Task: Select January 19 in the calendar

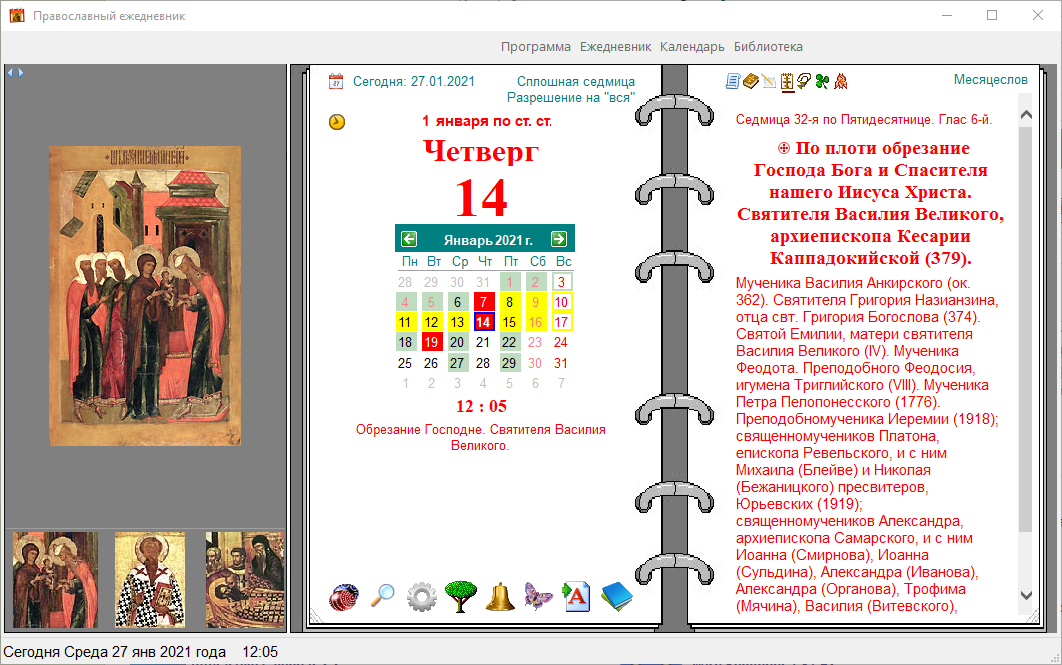Action: [431, 342]
